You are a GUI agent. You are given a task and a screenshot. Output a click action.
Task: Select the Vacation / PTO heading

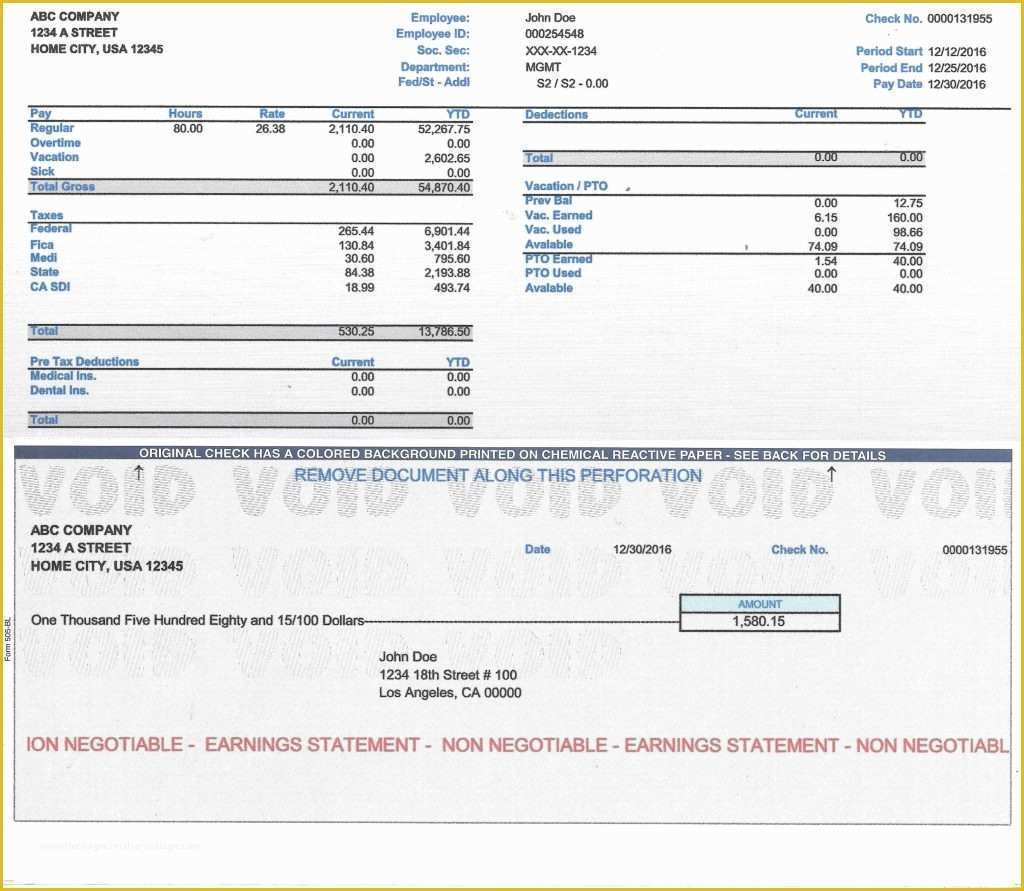(x=562, y=185)
